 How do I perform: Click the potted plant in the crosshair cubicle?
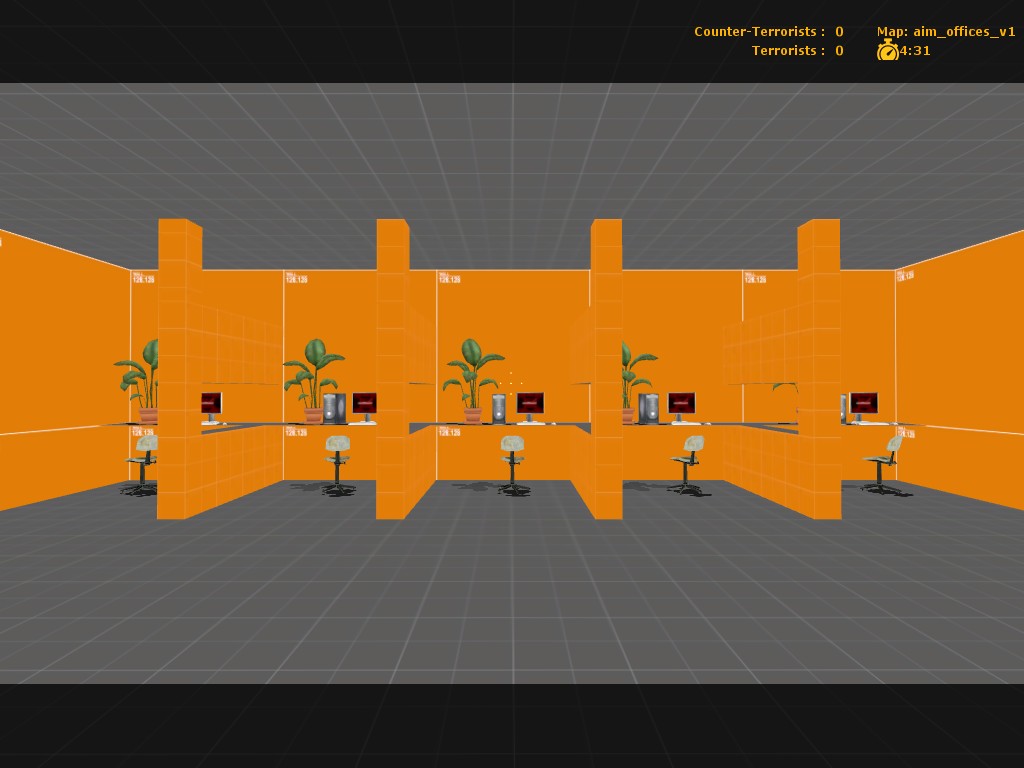click(473, 381)
